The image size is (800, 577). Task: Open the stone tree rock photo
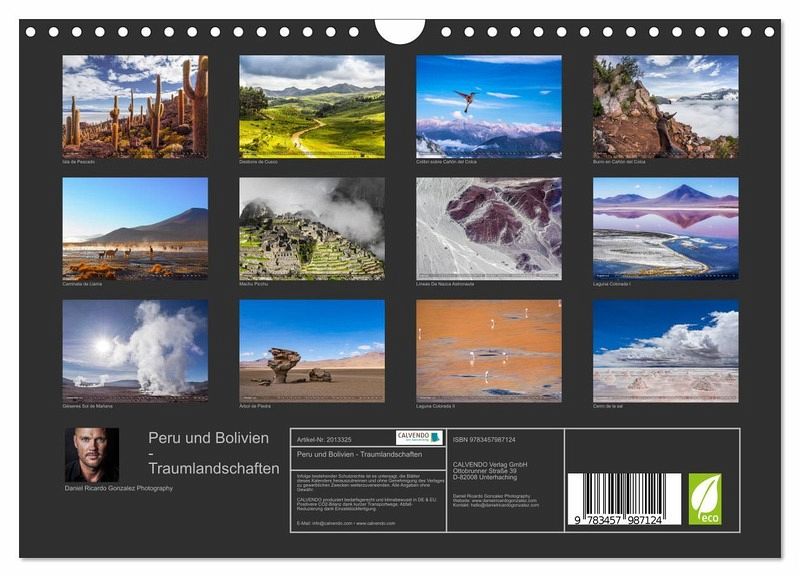(312, 351)
